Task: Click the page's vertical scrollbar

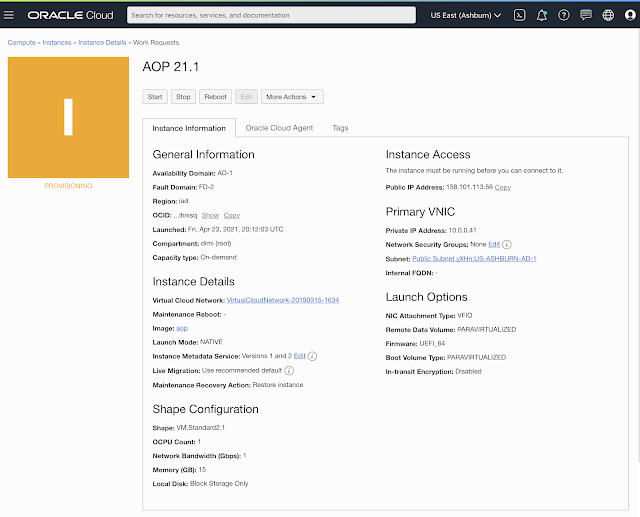Action: 638,245
